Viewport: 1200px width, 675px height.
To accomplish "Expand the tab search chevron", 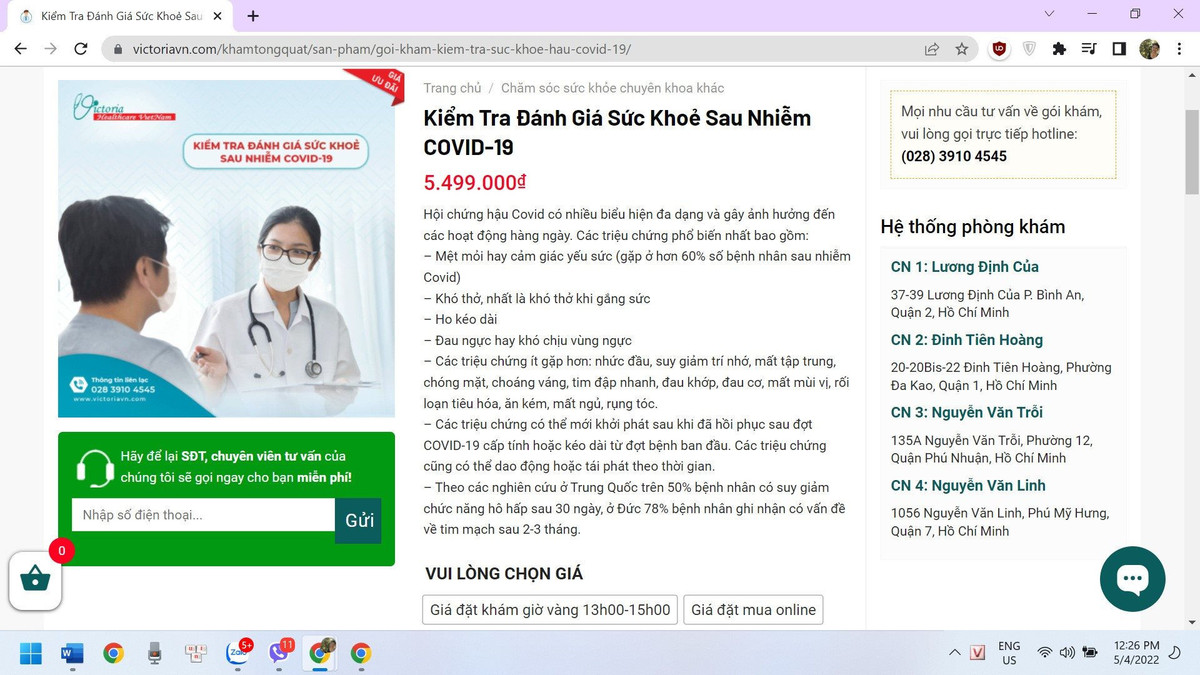I will tap(1049, 14).
